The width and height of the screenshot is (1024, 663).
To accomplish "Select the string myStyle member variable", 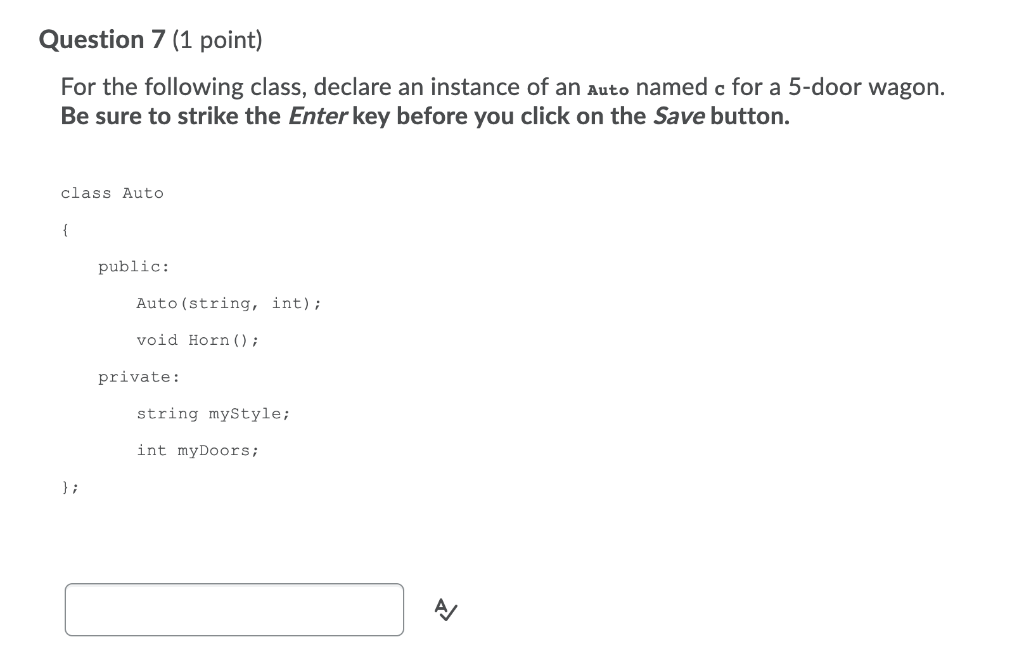I will (213, 413).
